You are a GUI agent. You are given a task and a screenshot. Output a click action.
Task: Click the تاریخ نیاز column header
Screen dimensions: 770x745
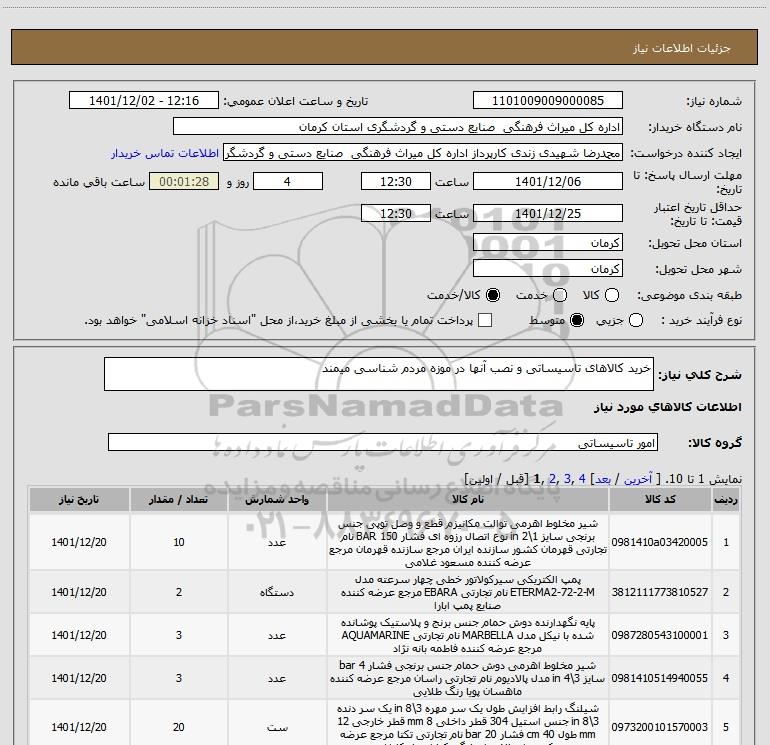click(x=79, y=499)
